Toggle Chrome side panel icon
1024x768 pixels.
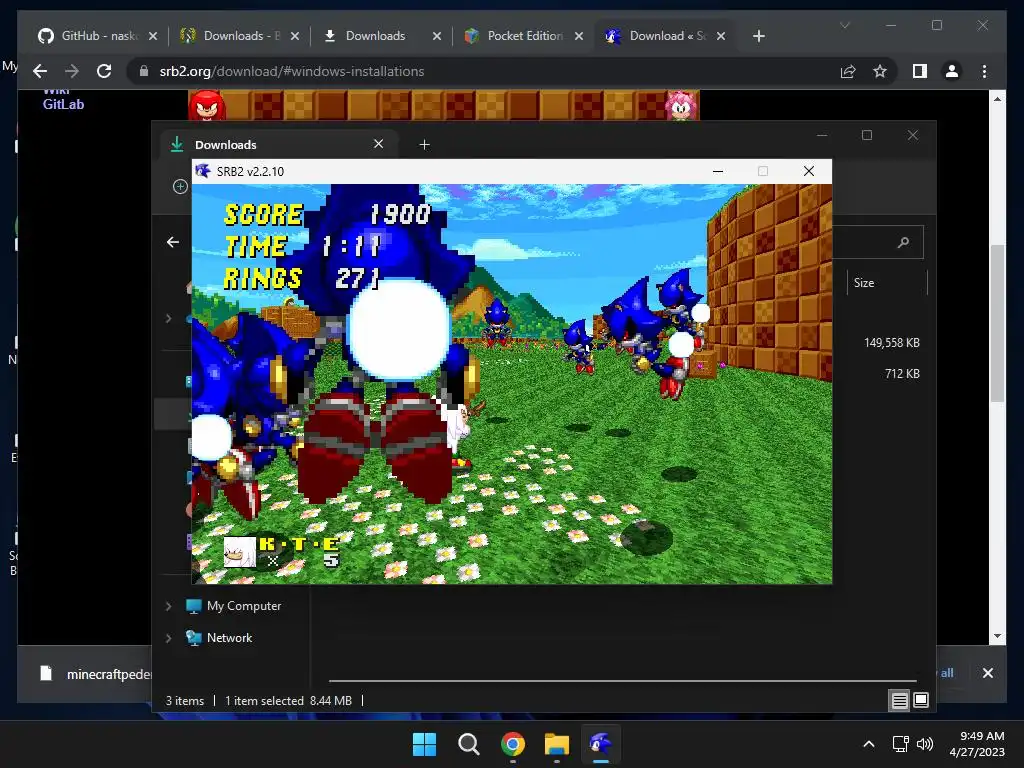(920, 71)
